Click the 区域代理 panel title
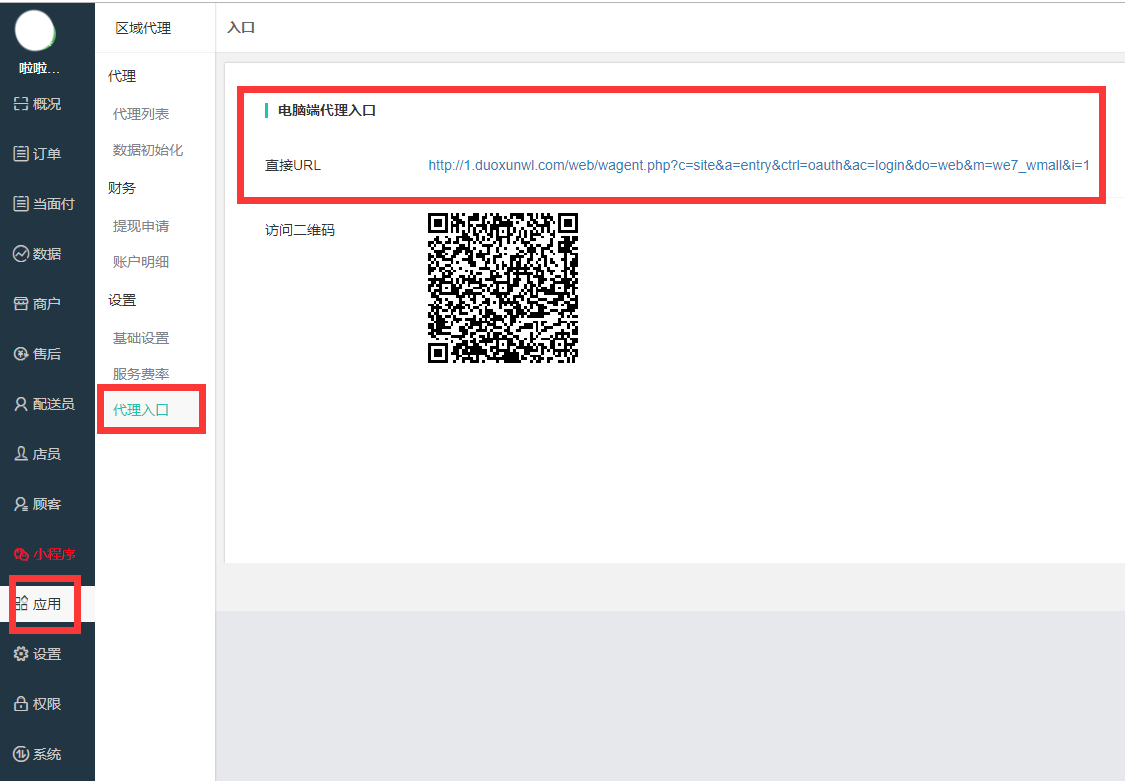1125x781 pixels. [x=143, y=28]
